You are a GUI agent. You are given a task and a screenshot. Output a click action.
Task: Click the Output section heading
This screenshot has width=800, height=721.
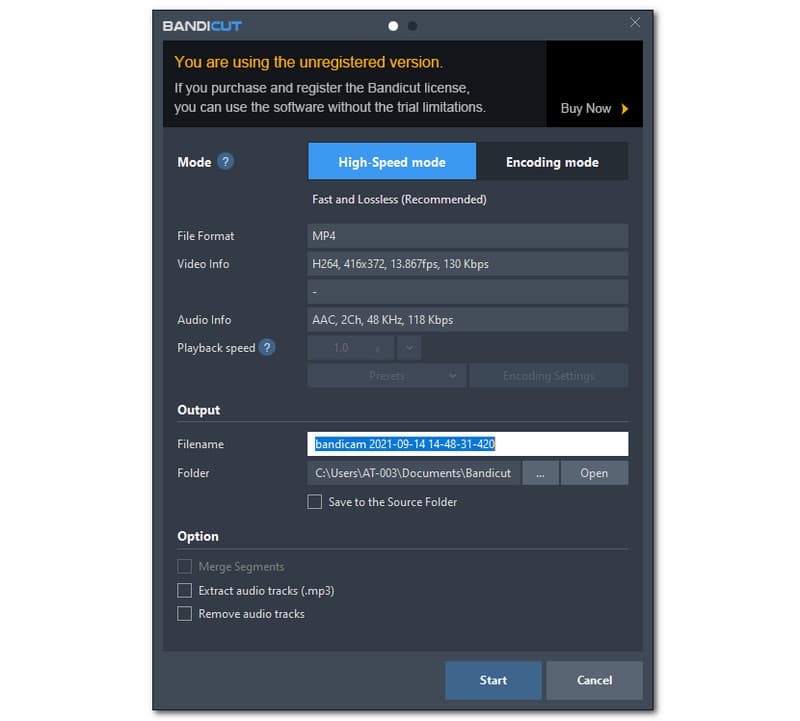[x=198, y=410]
